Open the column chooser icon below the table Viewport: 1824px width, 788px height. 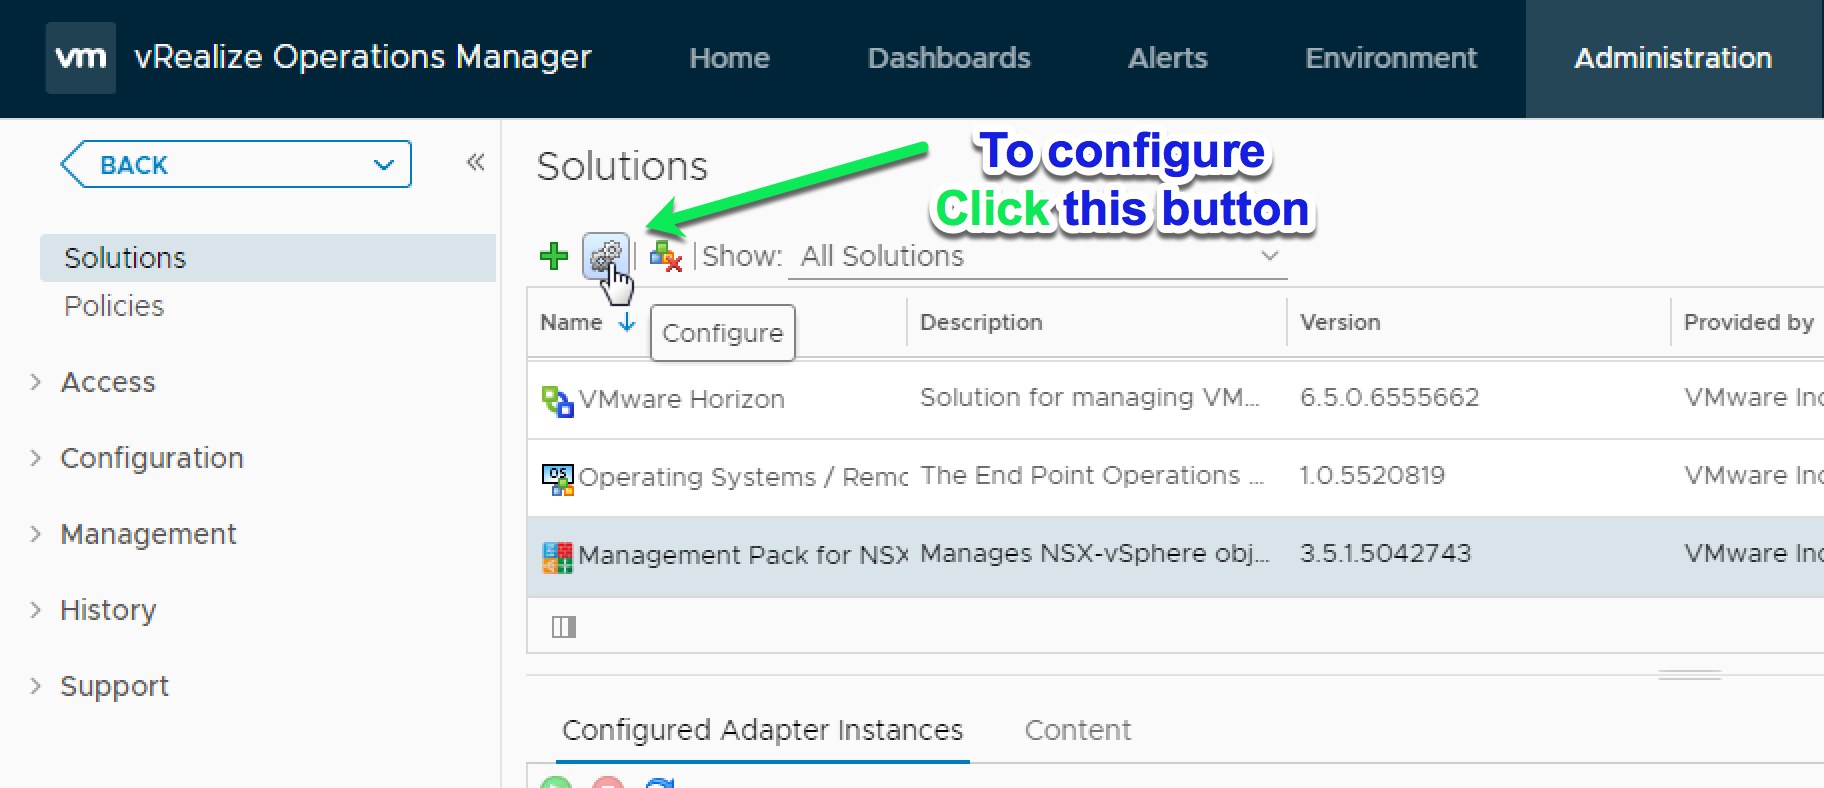coord(564,627)
